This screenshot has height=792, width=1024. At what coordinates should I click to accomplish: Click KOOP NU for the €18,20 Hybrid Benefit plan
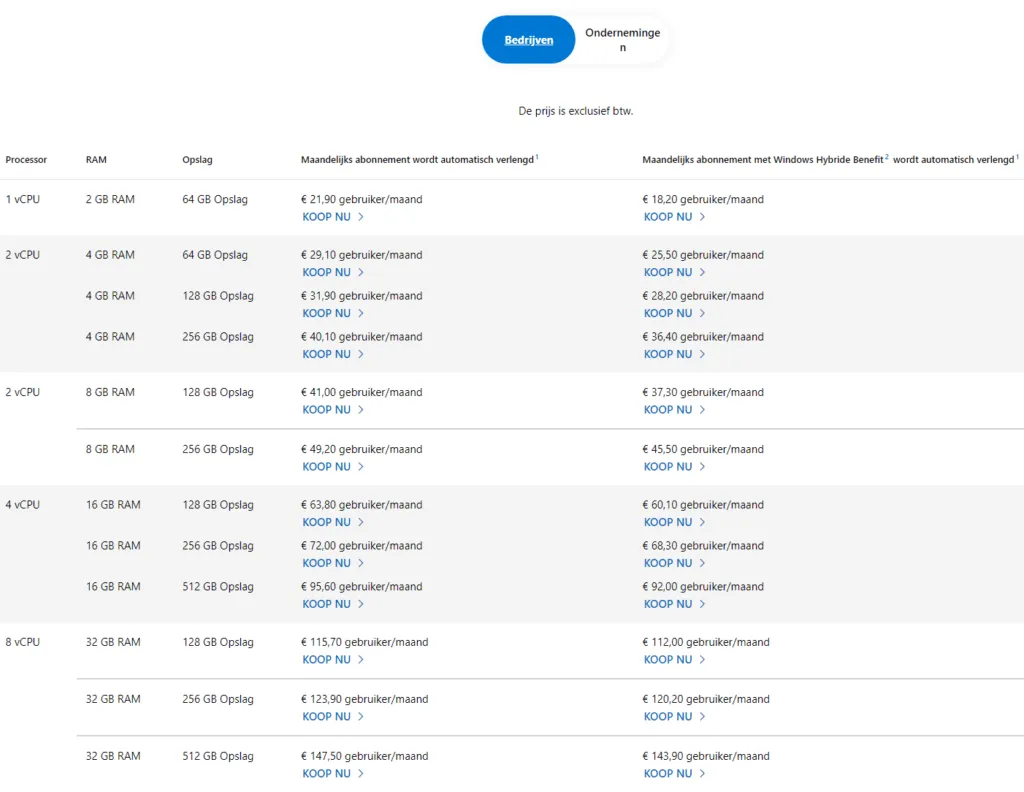[668, 217]
